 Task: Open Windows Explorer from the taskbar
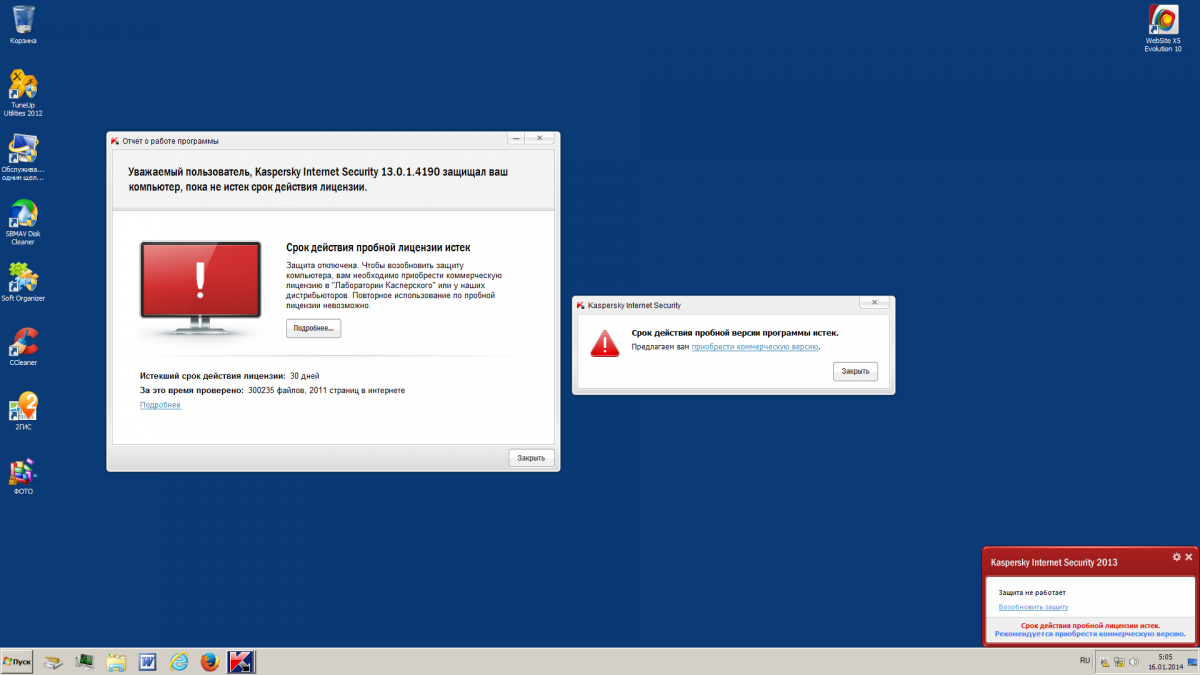pyautogui.click(x=116, y=662)
